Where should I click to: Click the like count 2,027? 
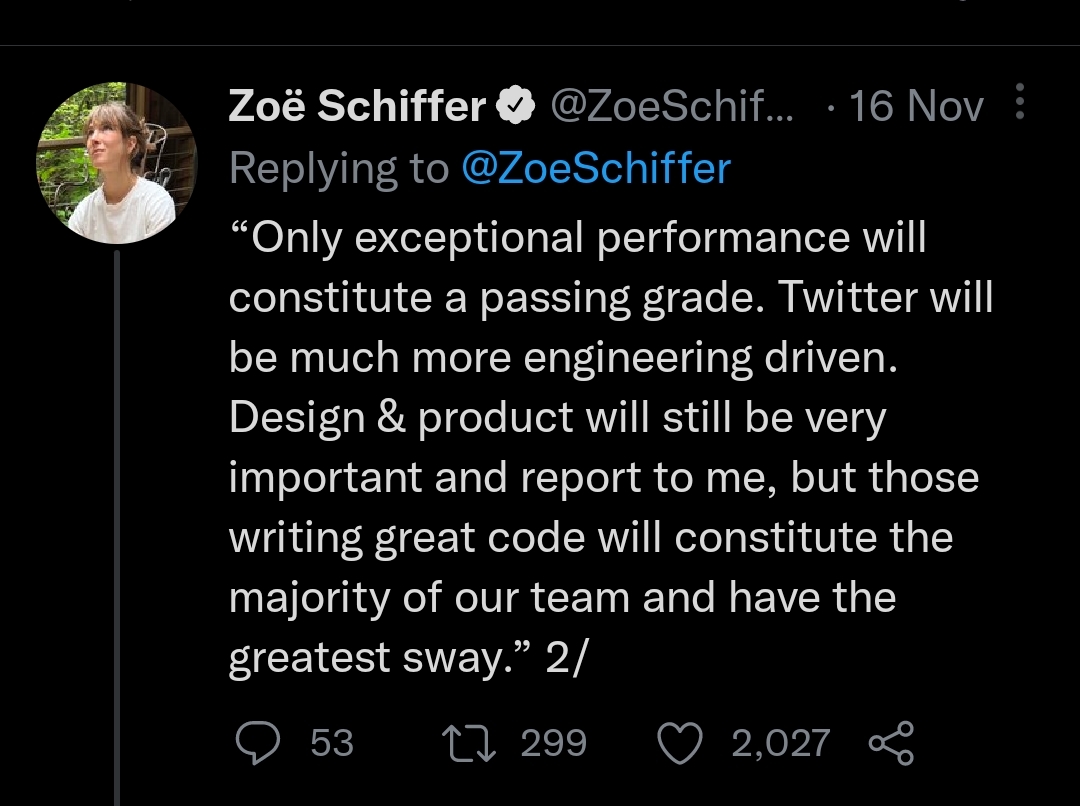click(781, 743)
